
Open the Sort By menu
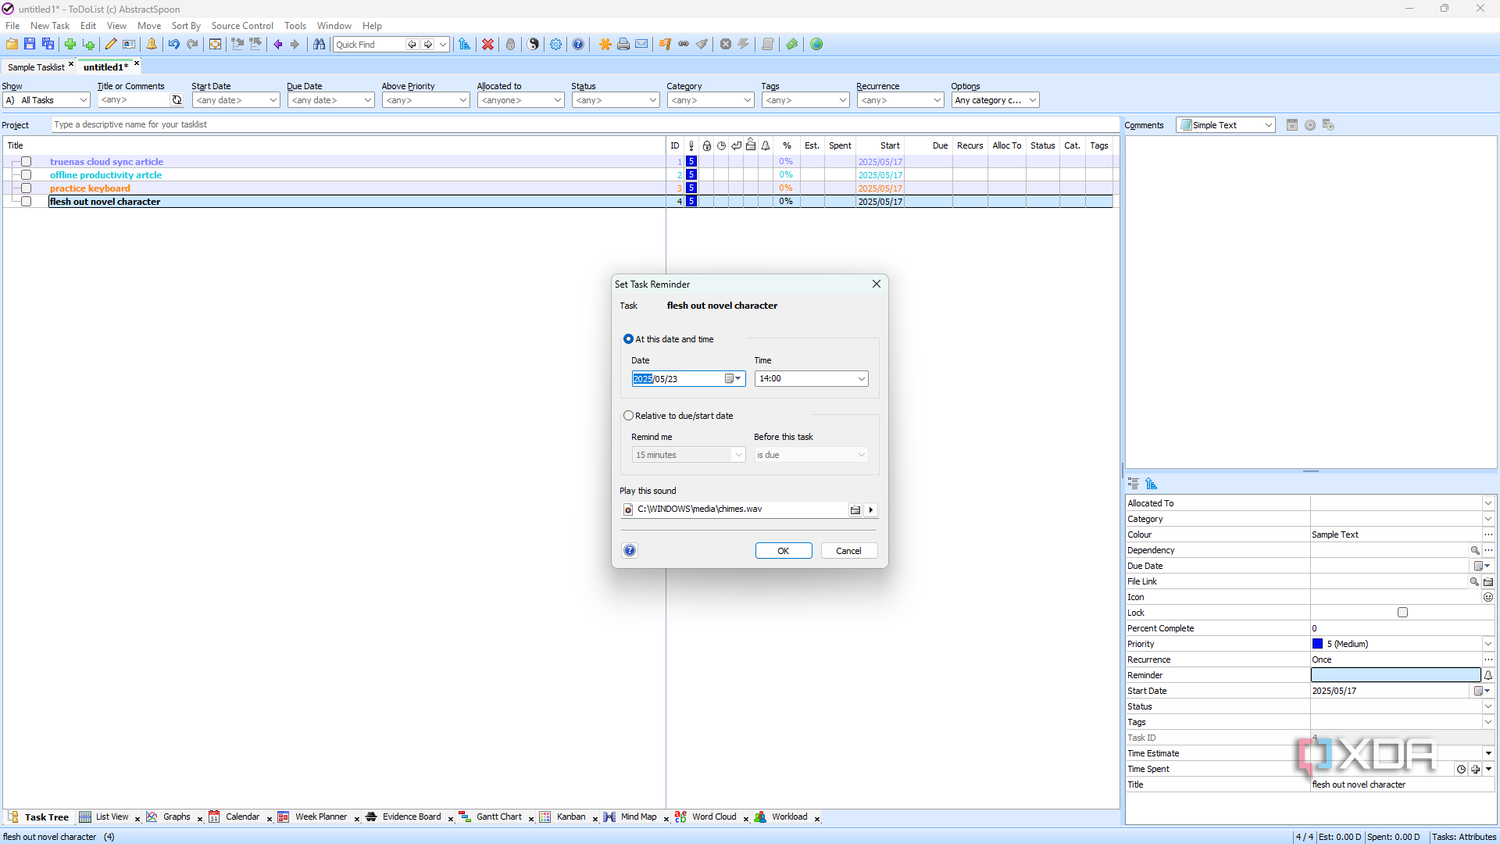[186, 26]
